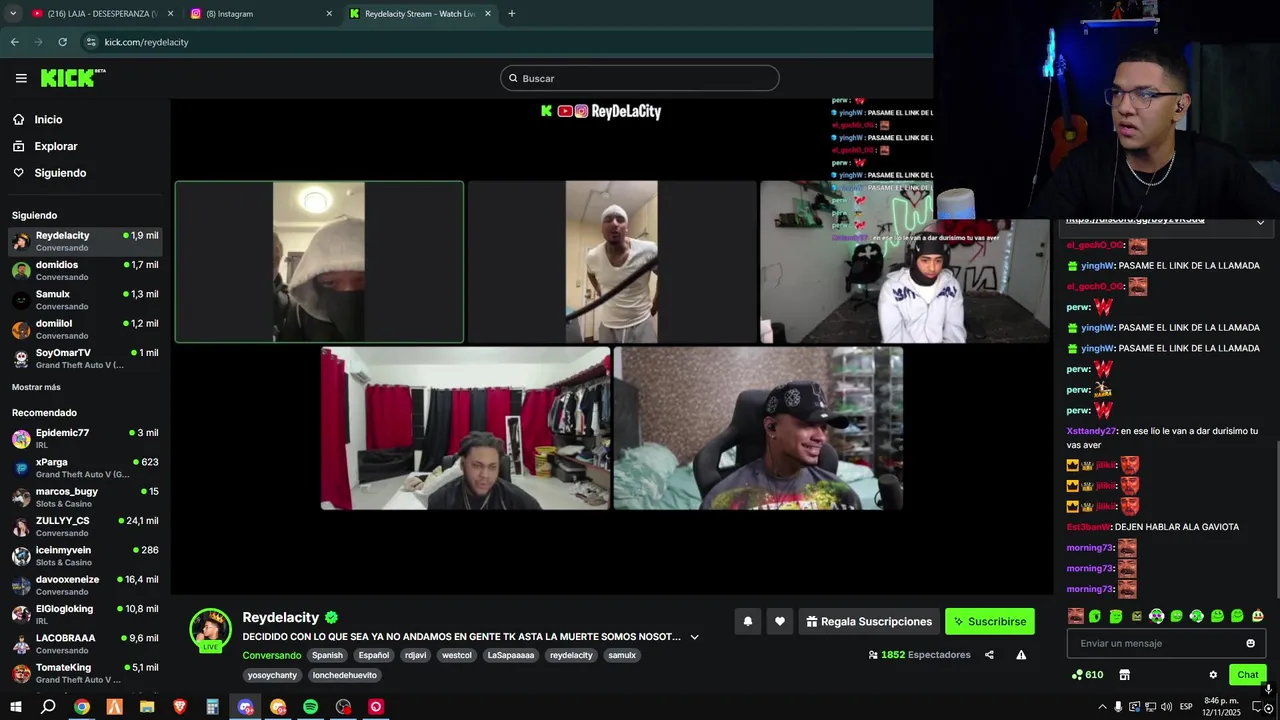Select the lonchedehuevito tag

coord(345,675)
